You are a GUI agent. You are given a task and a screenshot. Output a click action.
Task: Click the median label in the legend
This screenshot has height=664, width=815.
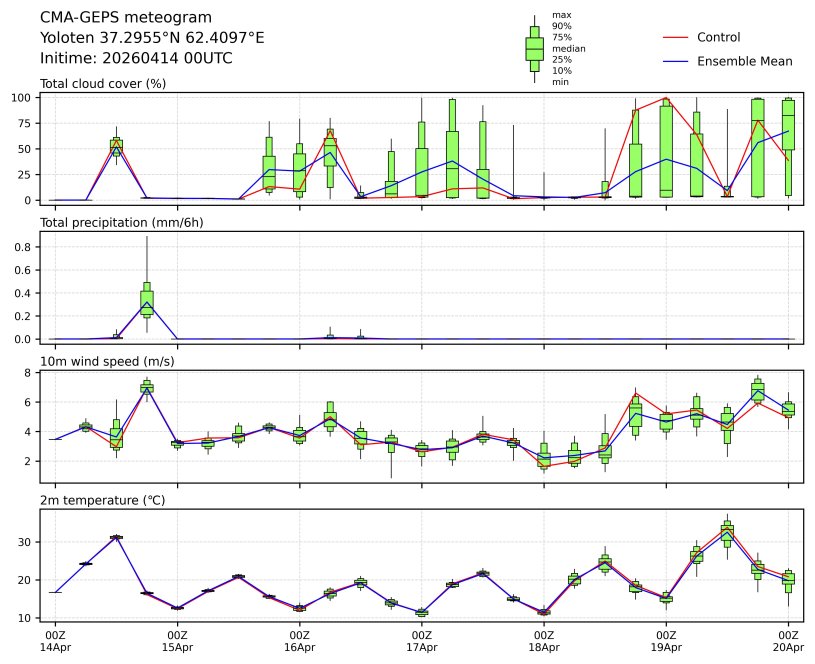coord(568,48)
